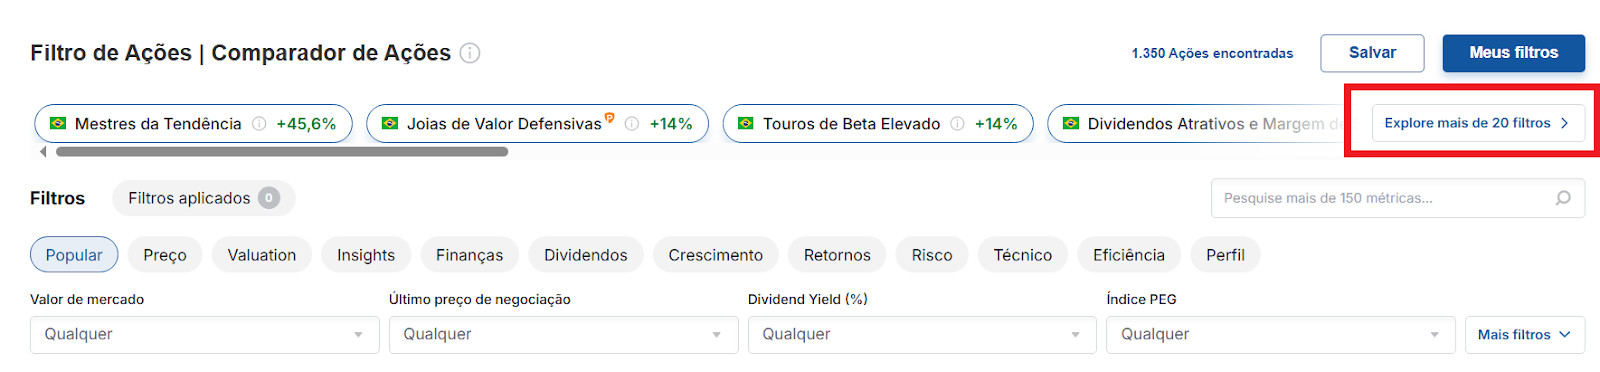Click info icon in Joias de Valor Defensivas chip

pos(632,124)
